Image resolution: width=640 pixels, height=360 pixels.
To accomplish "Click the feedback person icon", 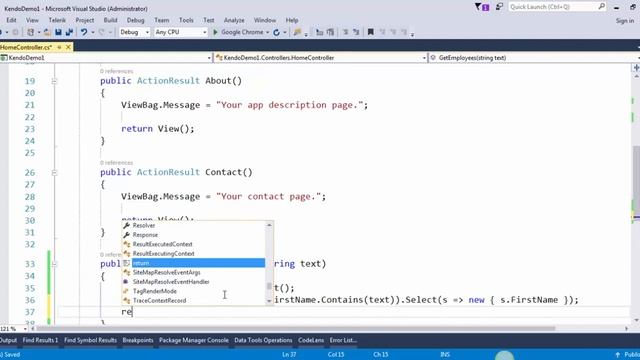I will pos(499,7).
